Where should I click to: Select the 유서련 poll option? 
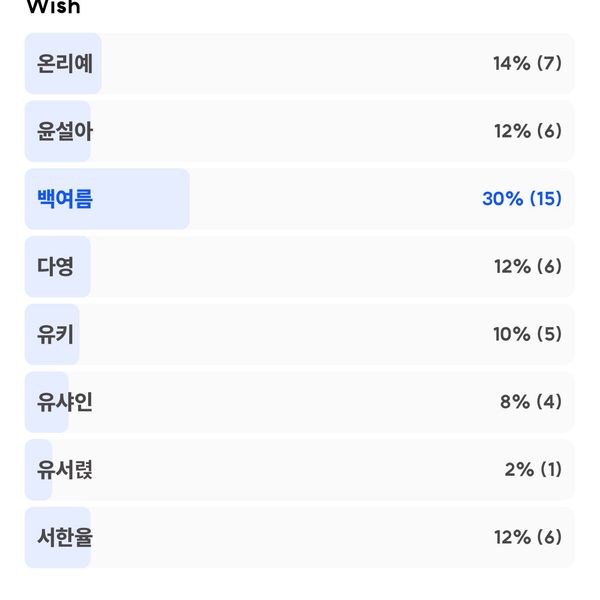(300, 470)
